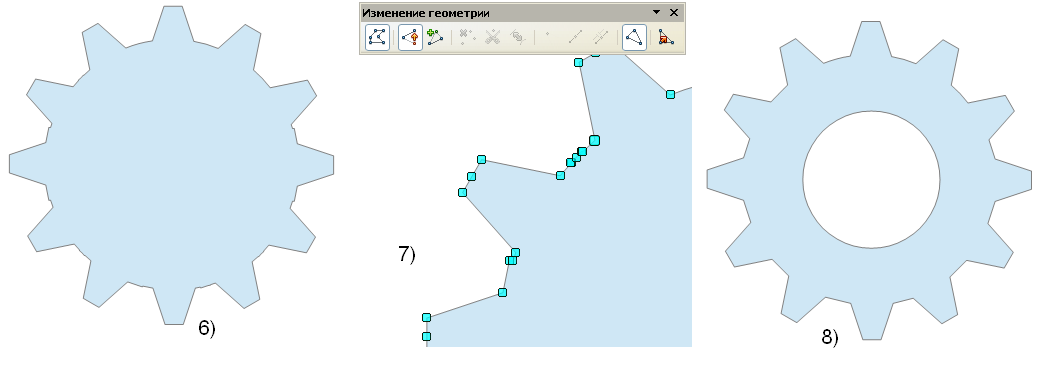Select the Move Points tool

pyautogui.click(x=410, y=37)
